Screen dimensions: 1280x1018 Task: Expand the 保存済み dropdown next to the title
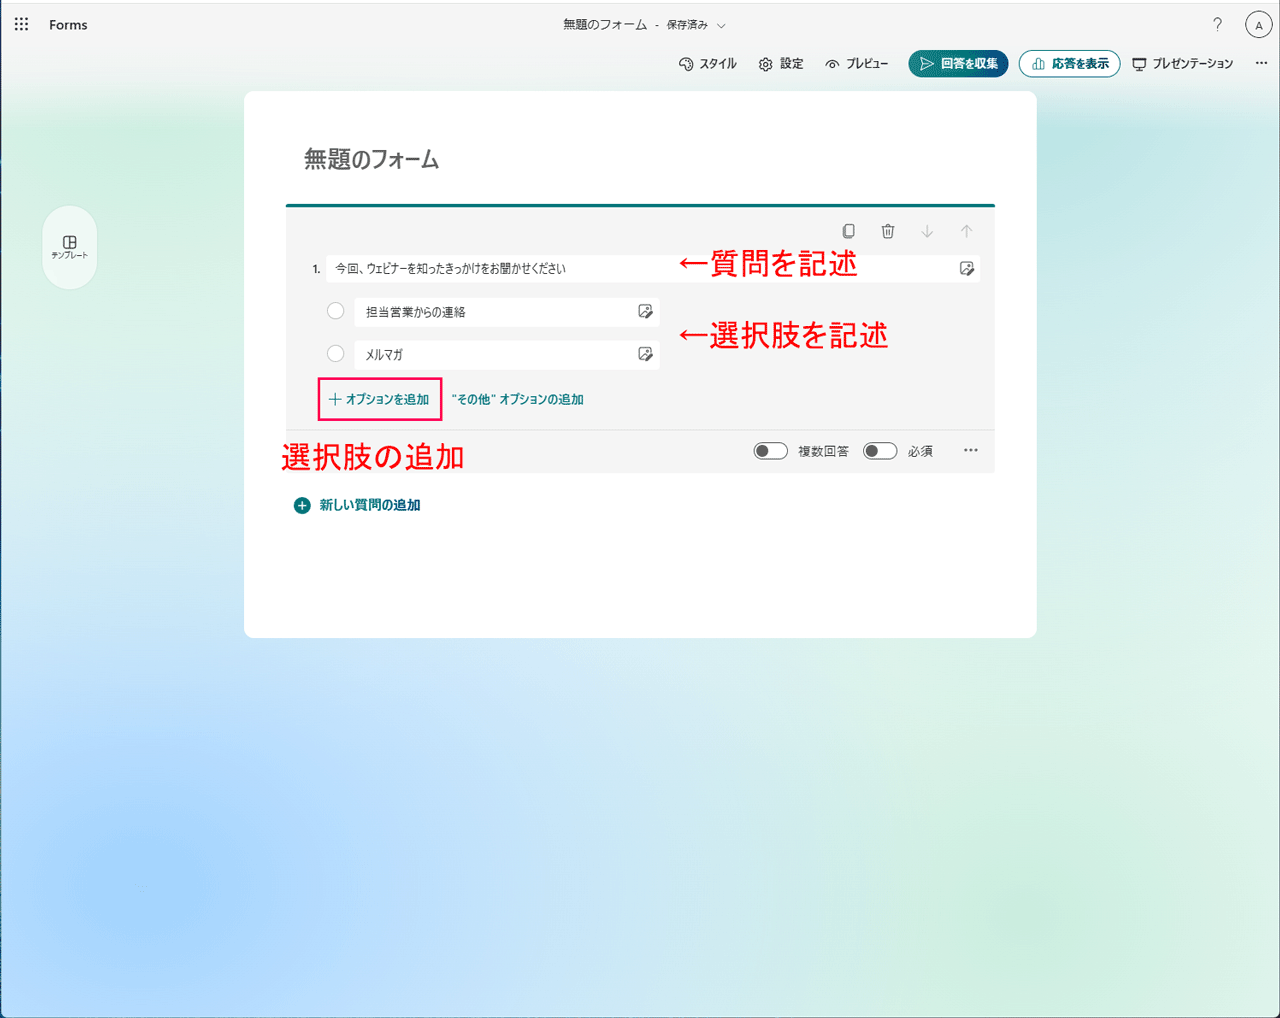tap(722, 25)
